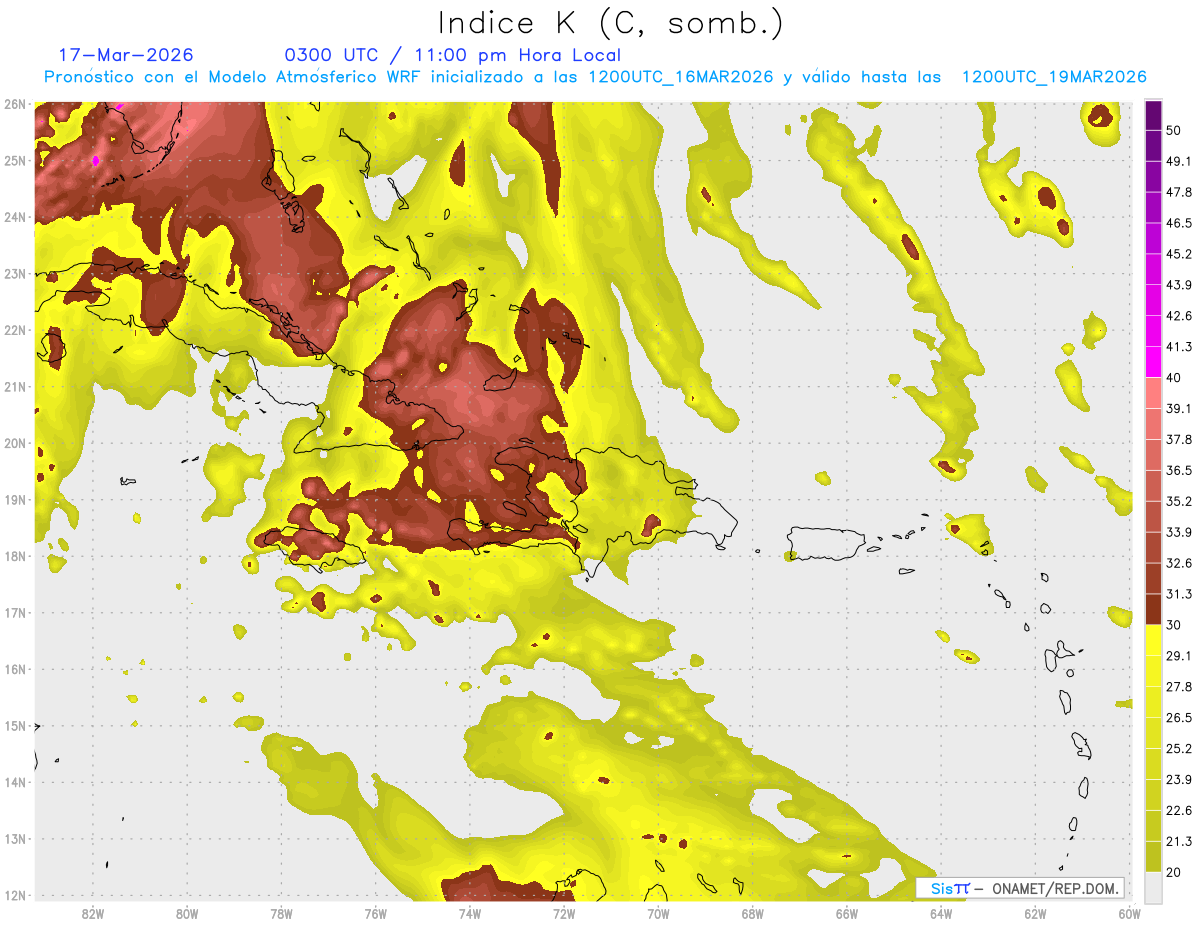This screenshot has height=927, width=1200.
Task: Click the "14N" latitude label
Action: click(x=15, y=782)
